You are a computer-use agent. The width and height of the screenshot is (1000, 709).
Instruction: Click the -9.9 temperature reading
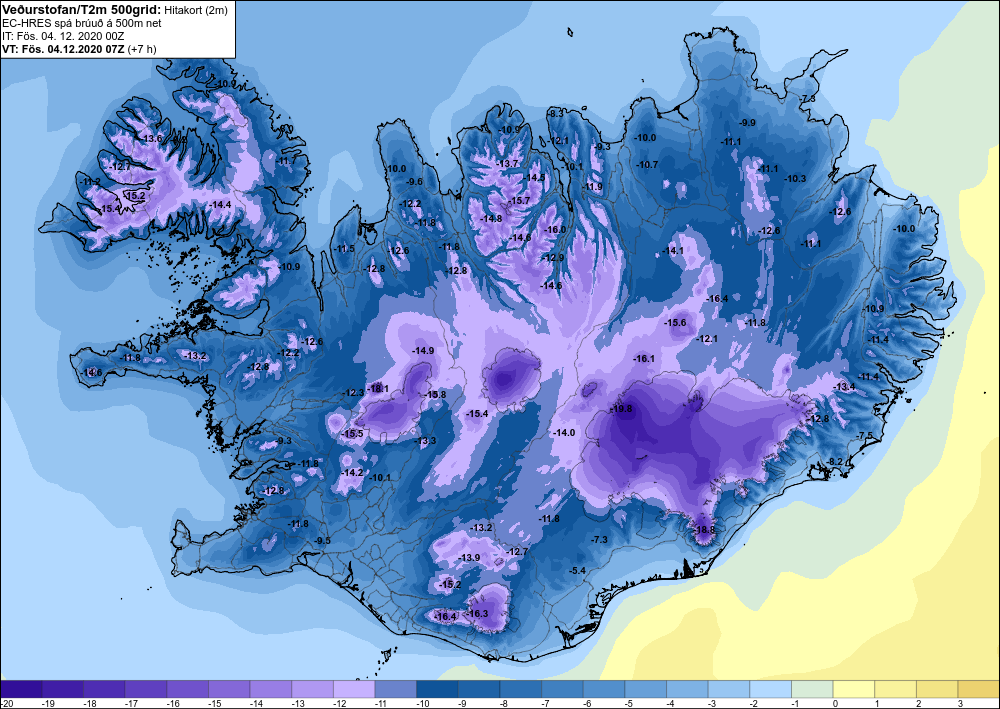click(x=747, y=122)
